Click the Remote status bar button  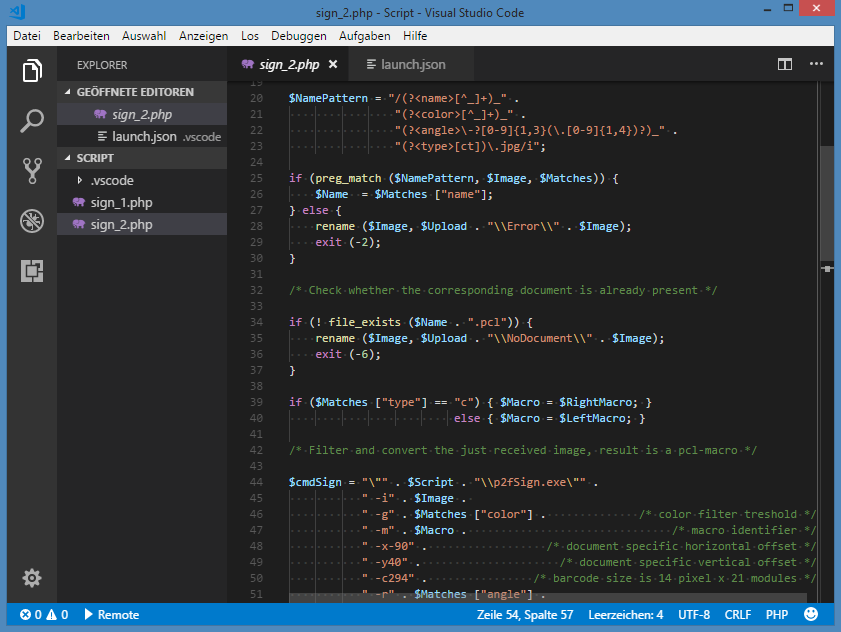[x=111, y=614]
